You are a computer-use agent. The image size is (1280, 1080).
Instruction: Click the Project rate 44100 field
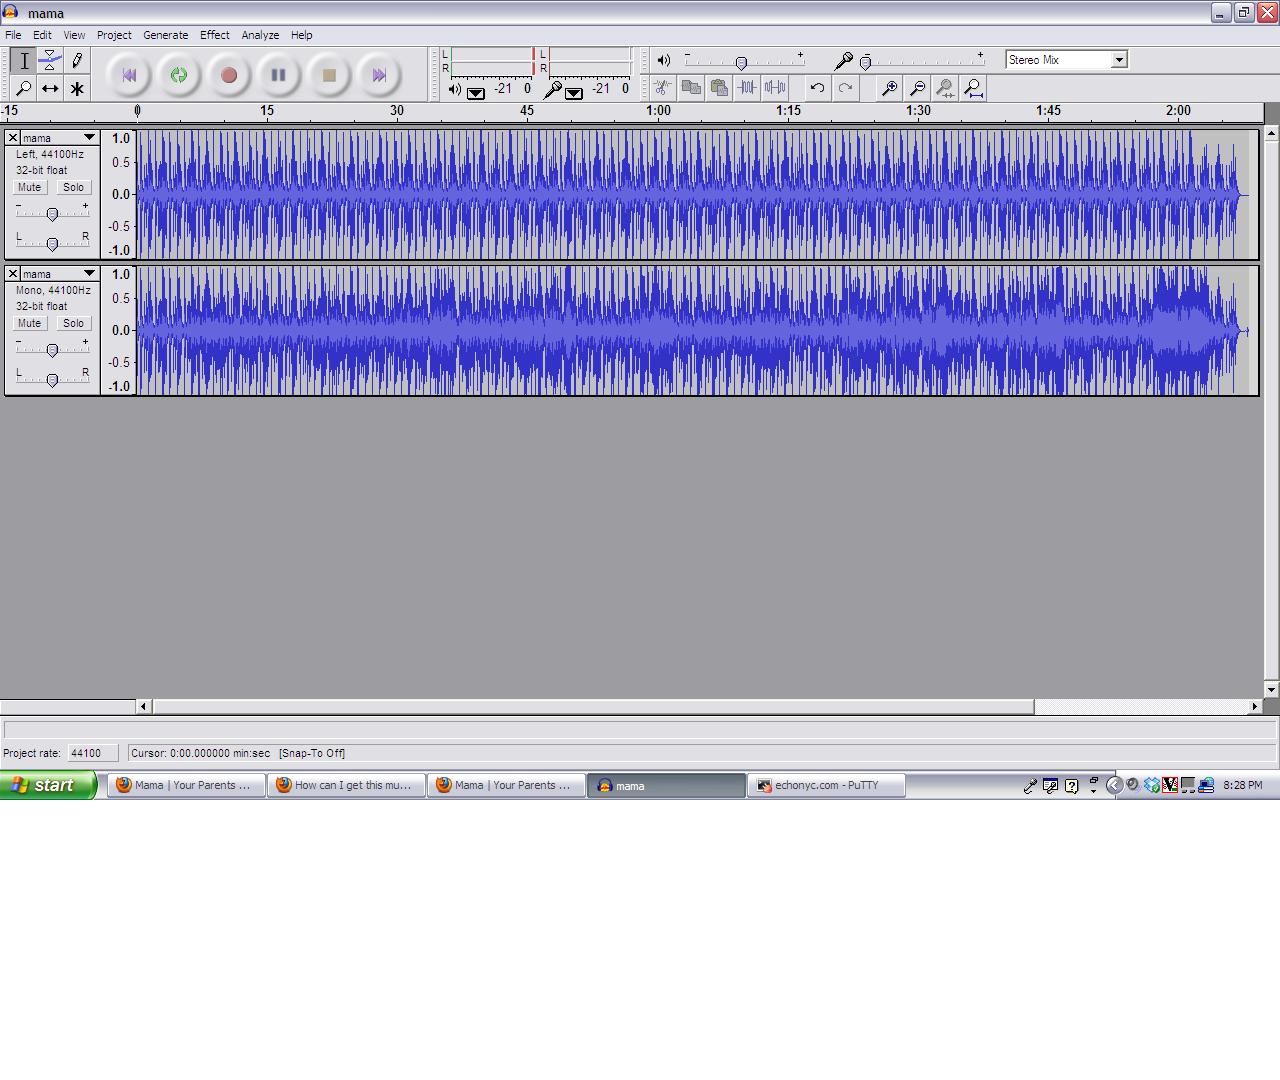92,753
